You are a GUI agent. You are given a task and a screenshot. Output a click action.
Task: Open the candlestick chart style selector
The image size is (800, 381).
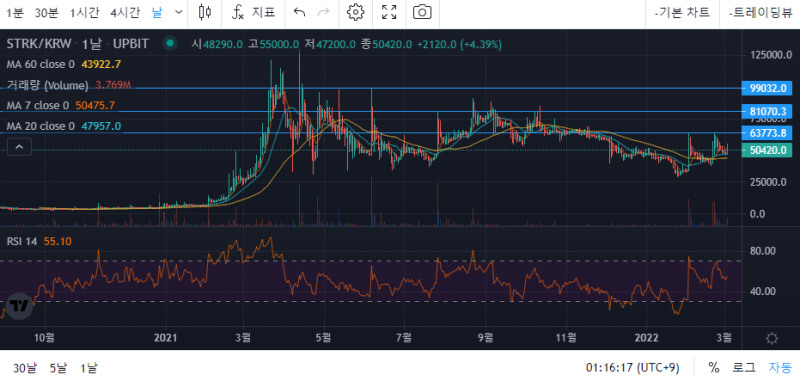click(205, 12)
